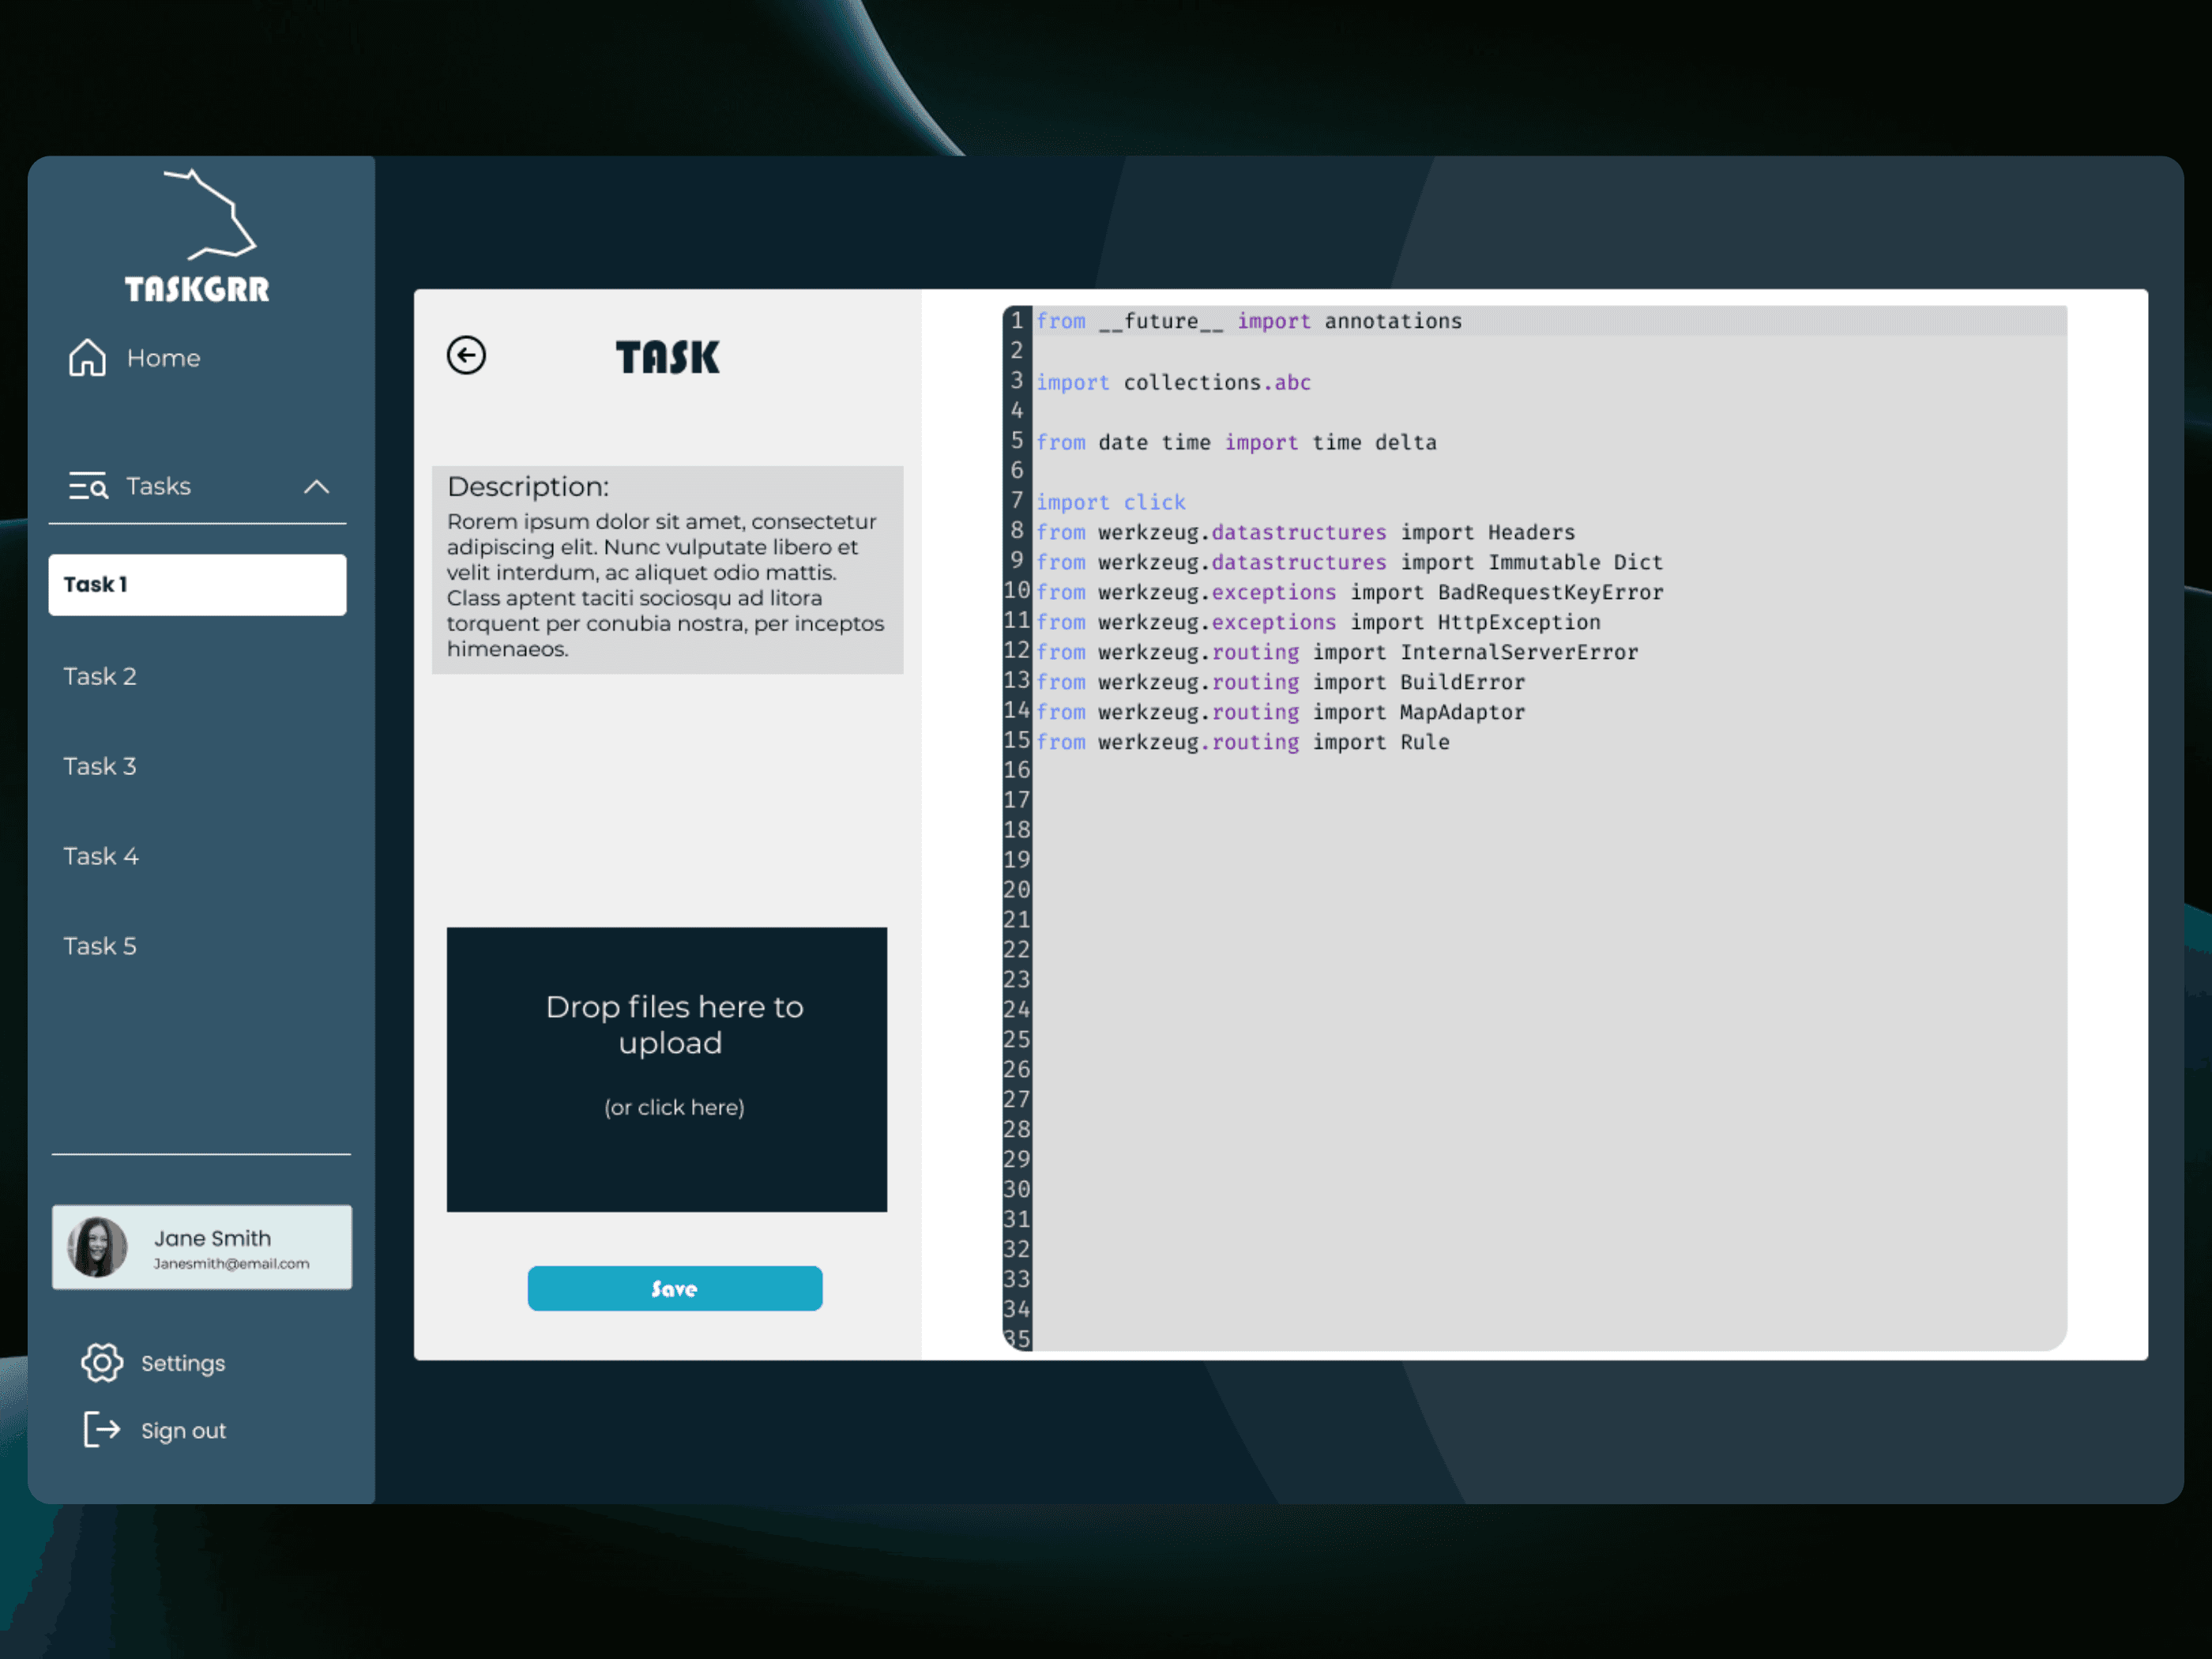Click the Tasks search-list icon
This screenshot has width=2212, height=1659.
88,486
